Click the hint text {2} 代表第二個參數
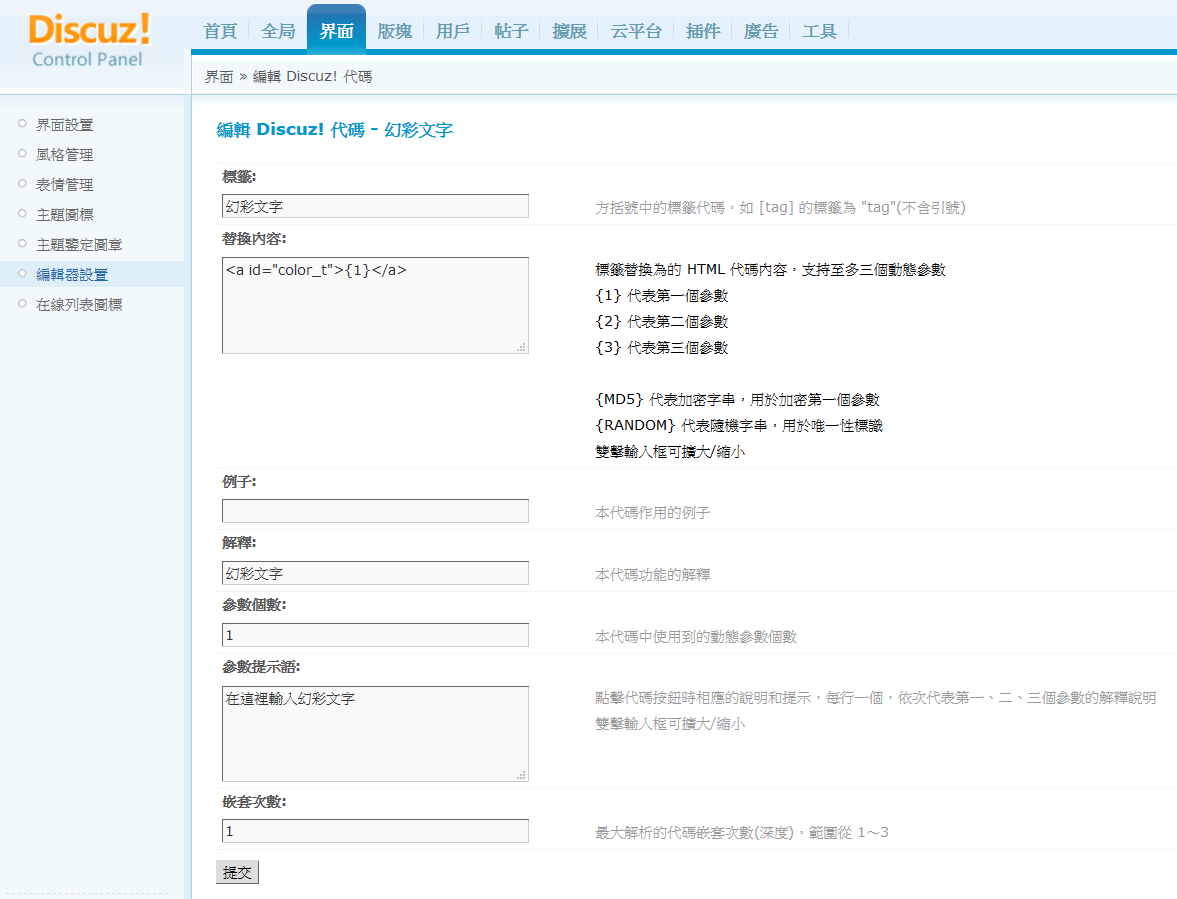Viewport: 1177px width, 899px height. pos(661,322)
